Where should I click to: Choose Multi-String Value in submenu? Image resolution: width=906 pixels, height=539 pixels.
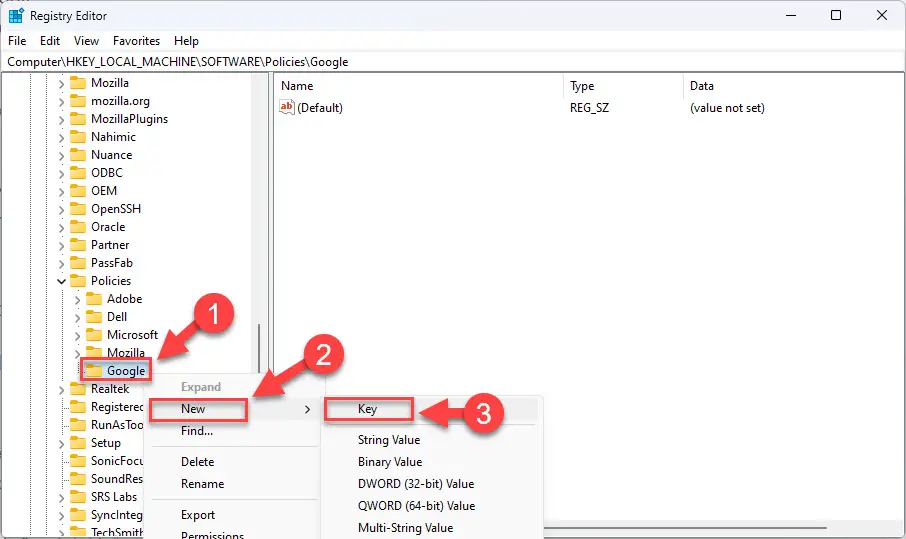(405, 527)
